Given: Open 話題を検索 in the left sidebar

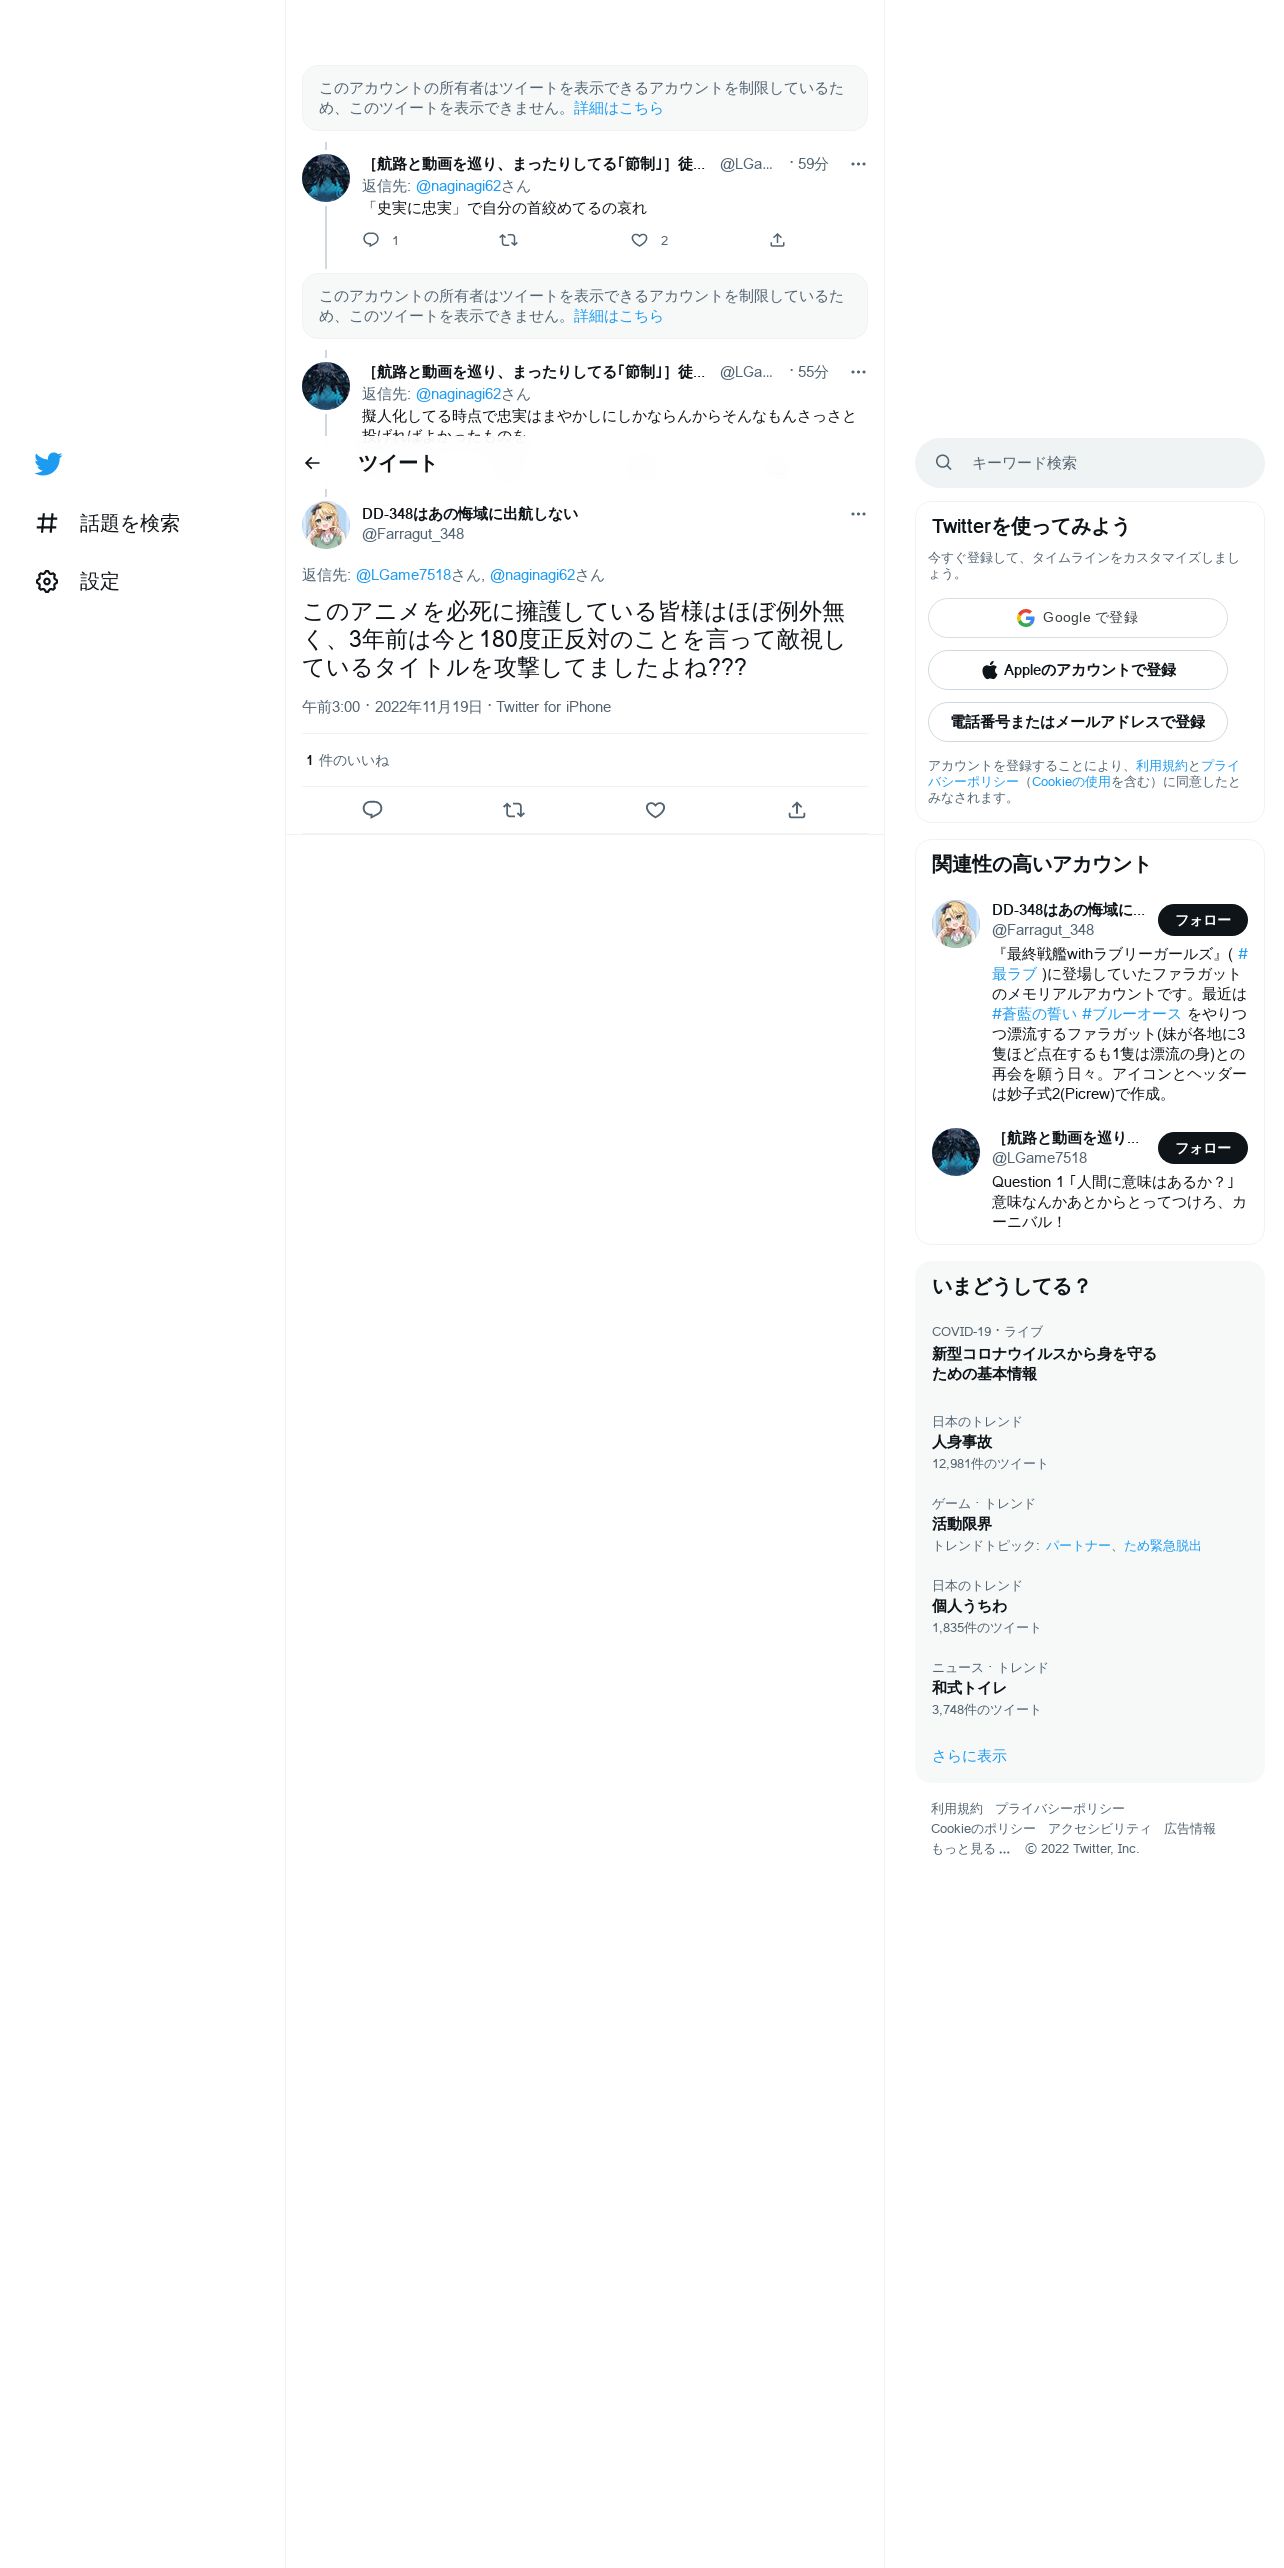Looking at the screenshot, I should point(108,523).
